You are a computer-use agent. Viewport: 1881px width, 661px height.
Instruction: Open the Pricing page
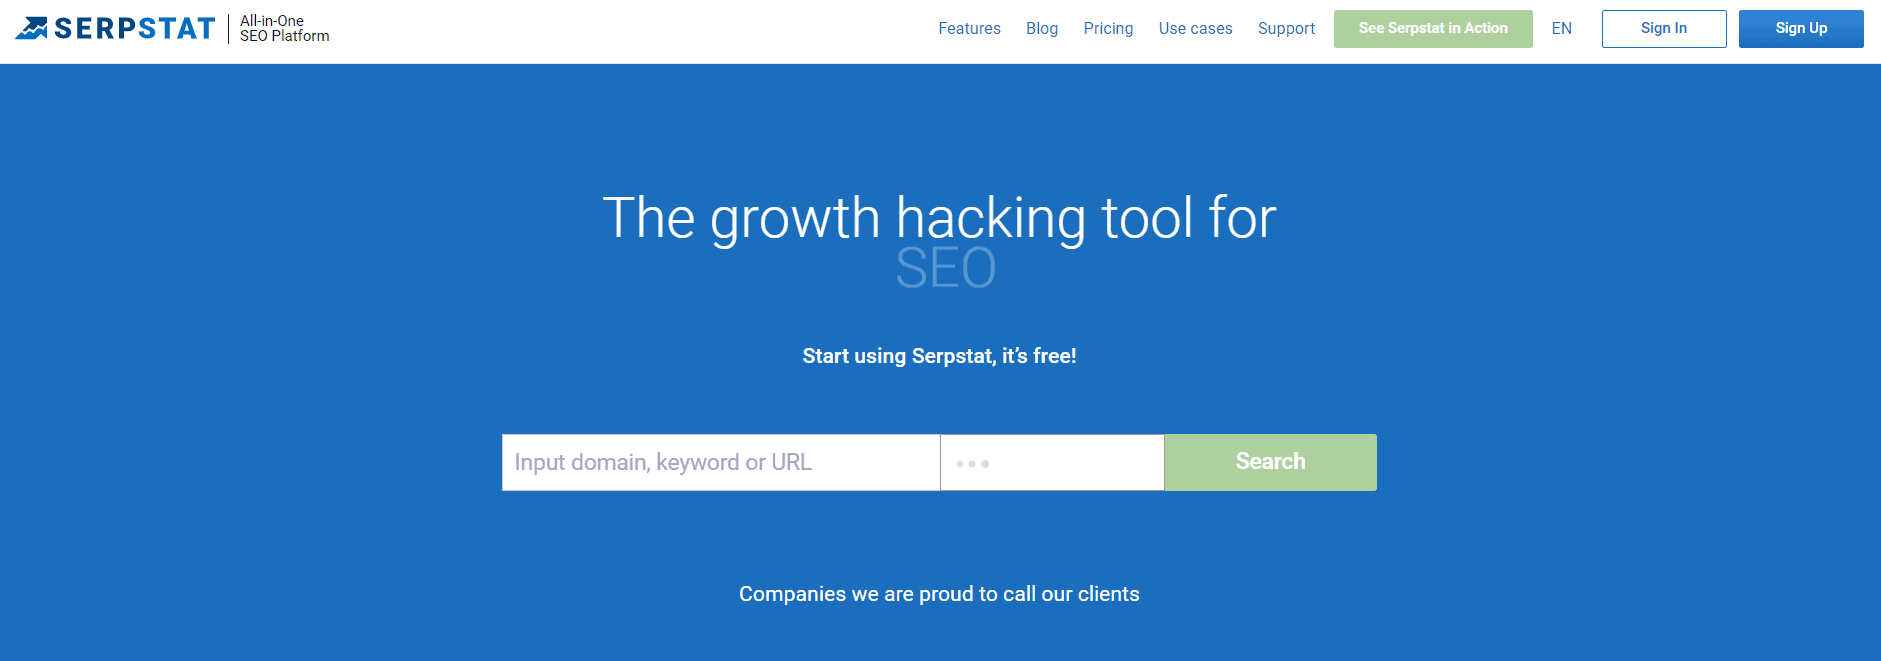(1108, 29)
